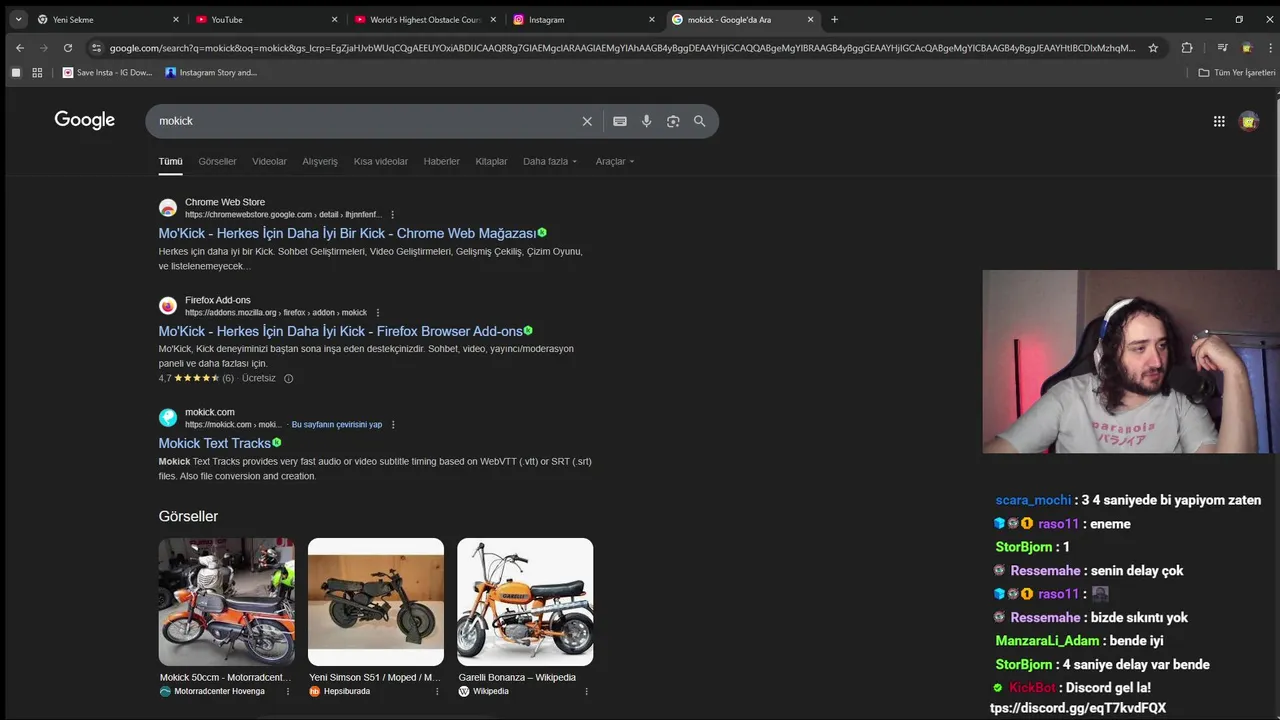Close the mokick Google search tab
The image size is (1280, 720).
coord(810,19)
